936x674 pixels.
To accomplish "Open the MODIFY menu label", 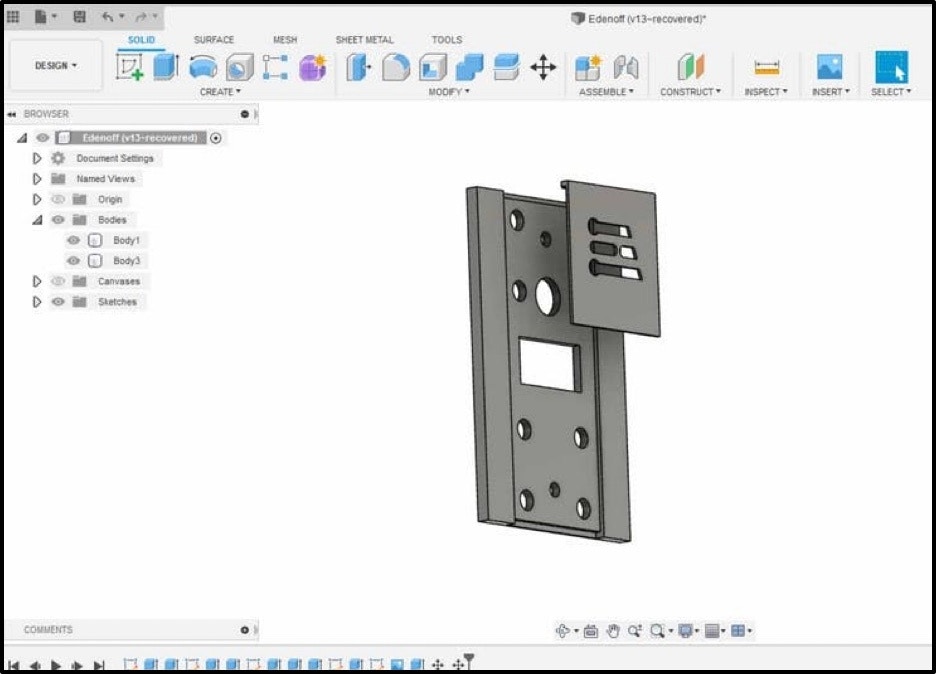I will (449, 92).
